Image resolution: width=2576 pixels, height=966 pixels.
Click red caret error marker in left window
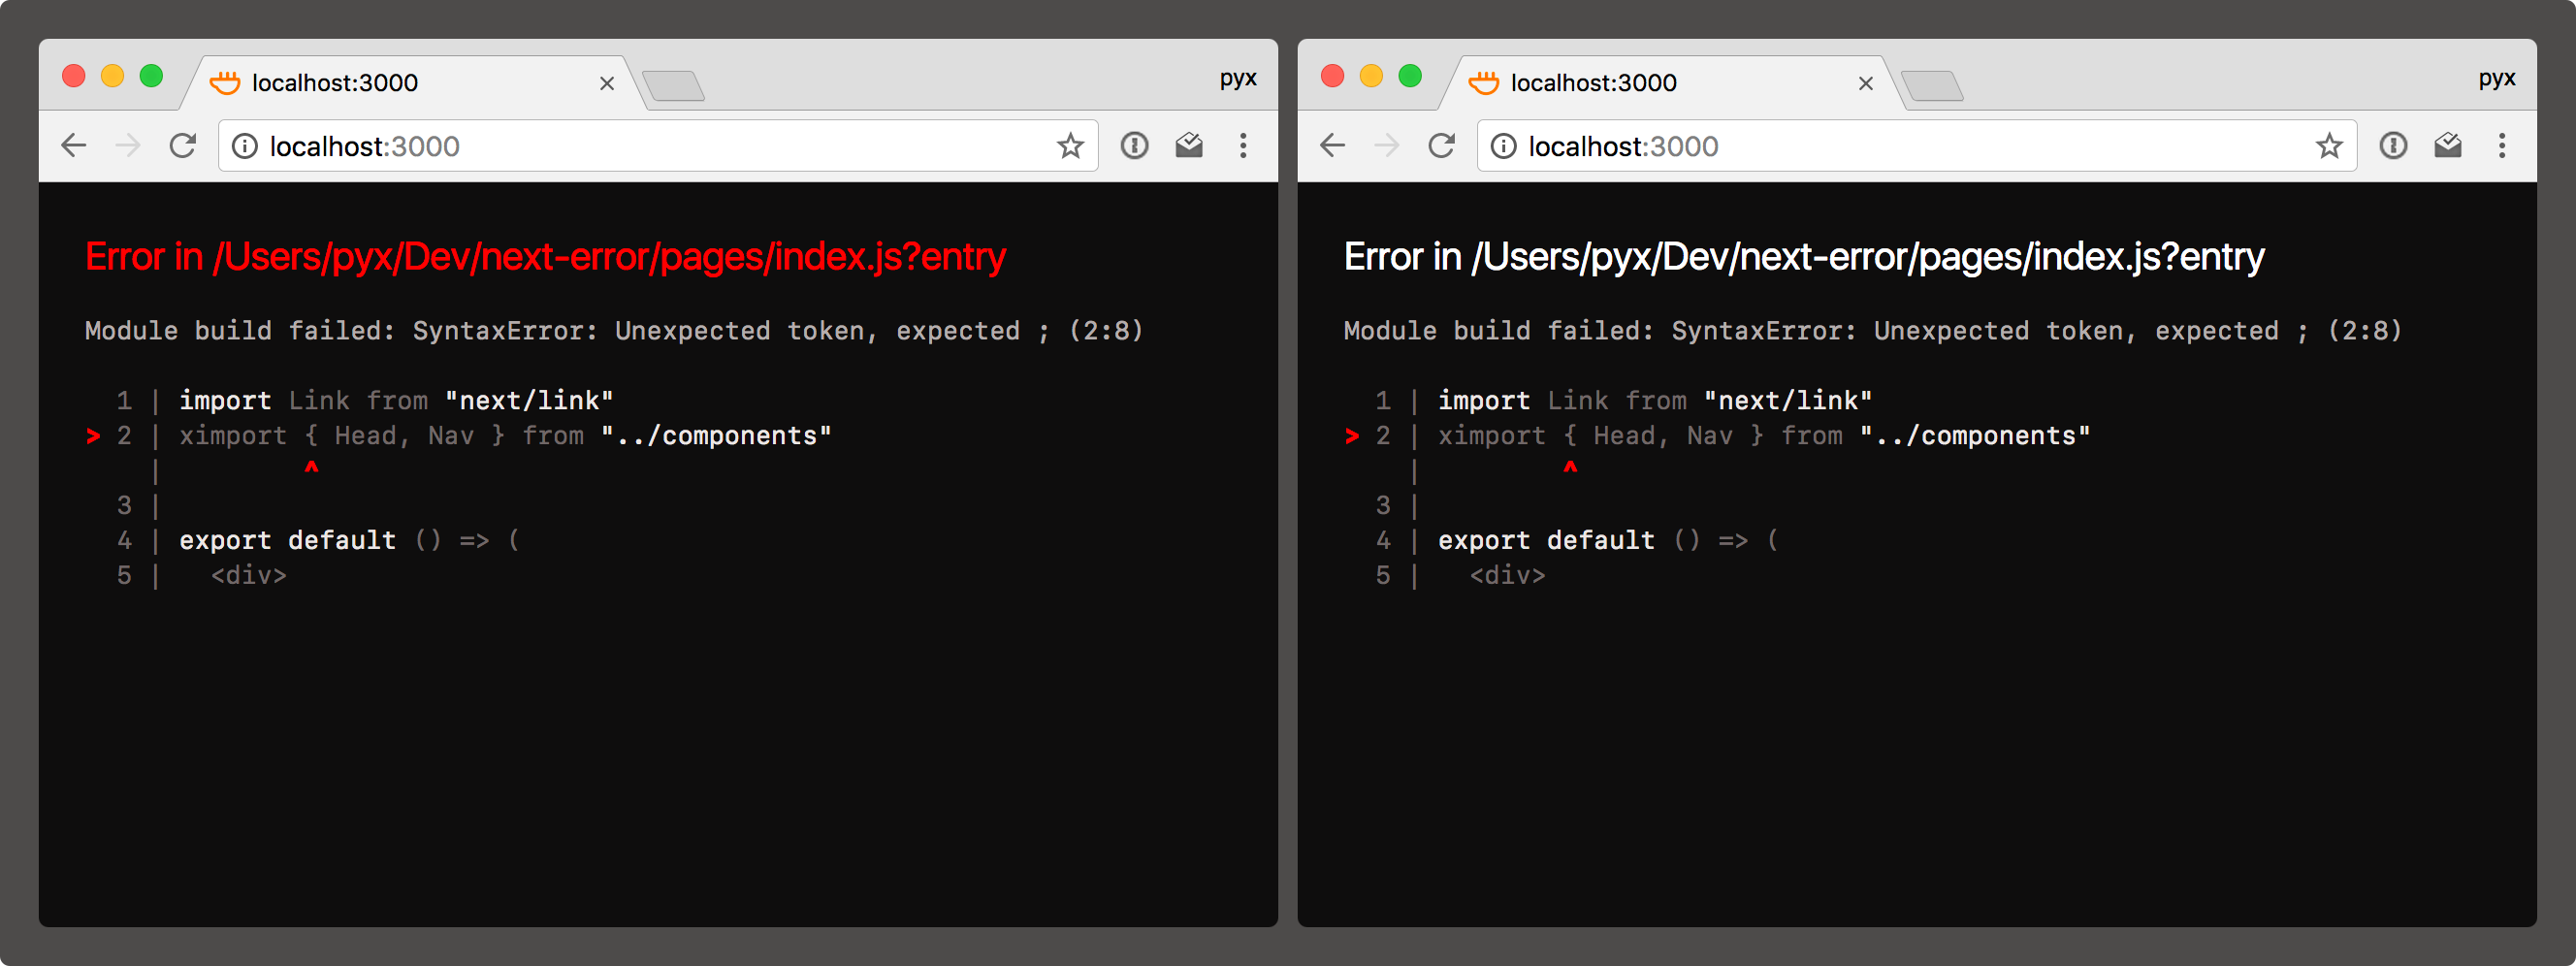pos(311,467)
